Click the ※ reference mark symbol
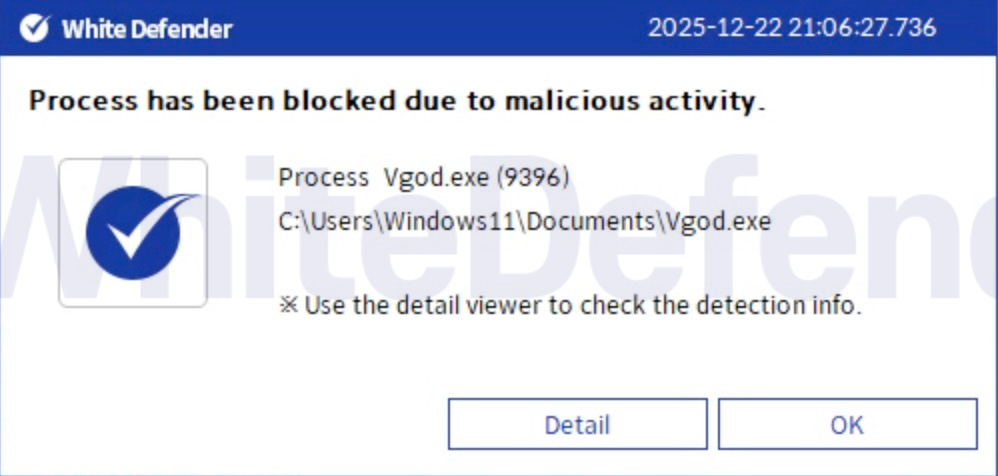This screenshot has height=476, width=998. click(289, 306)
